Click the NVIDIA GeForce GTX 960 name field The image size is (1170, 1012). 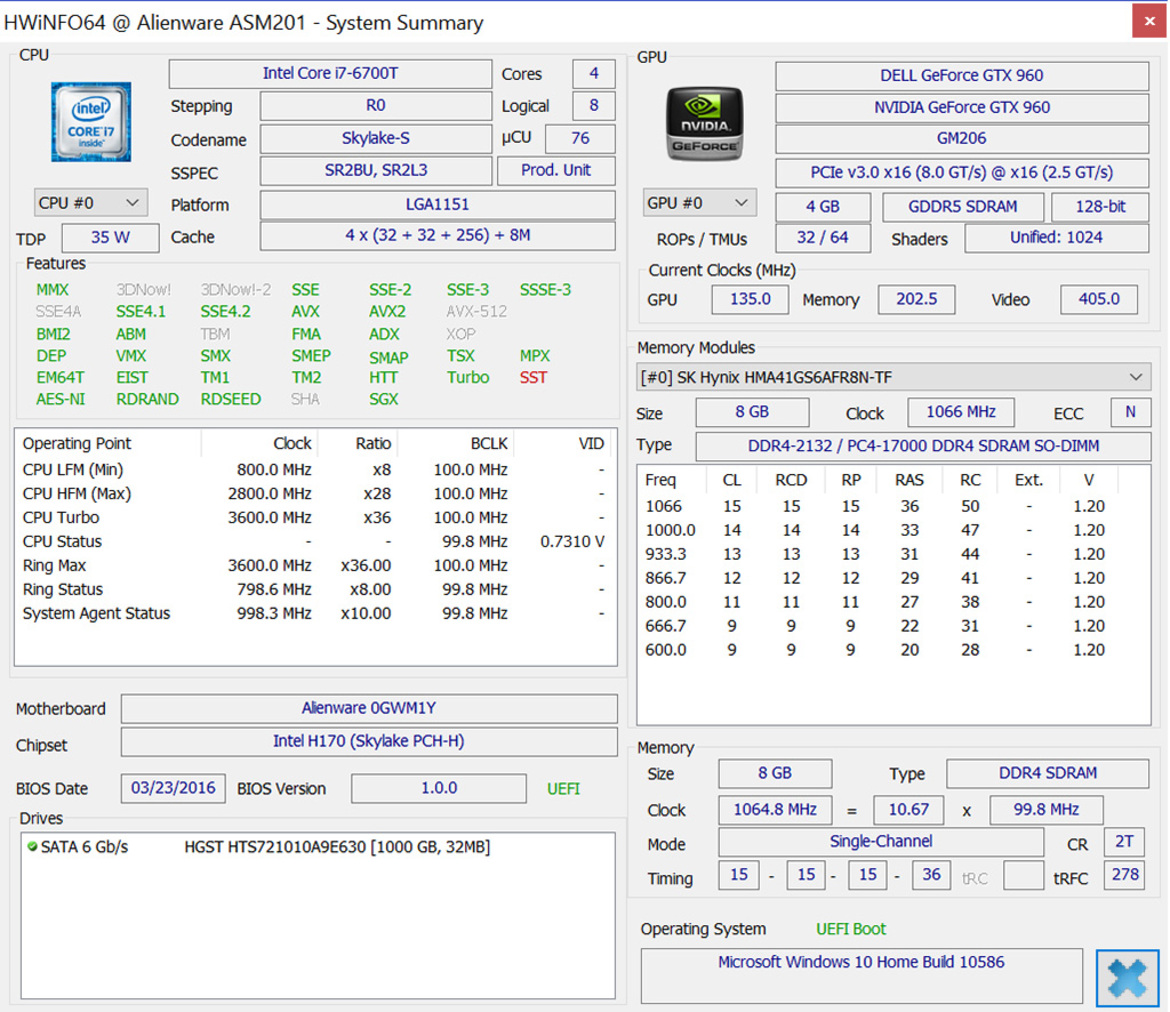(x=962, y=107)
